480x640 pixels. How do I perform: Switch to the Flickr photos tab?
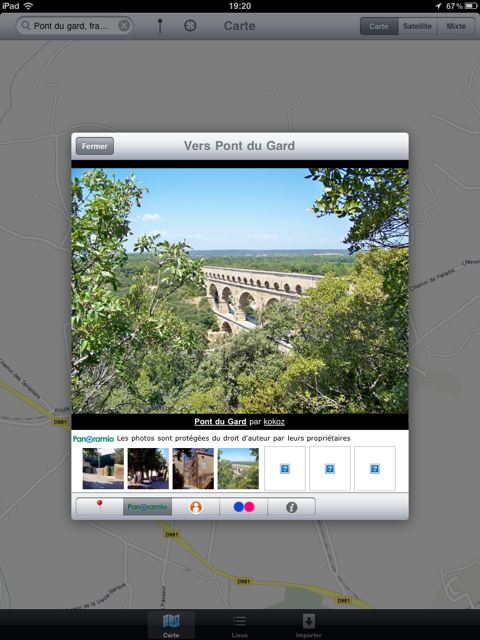click(x=244, y=507)
